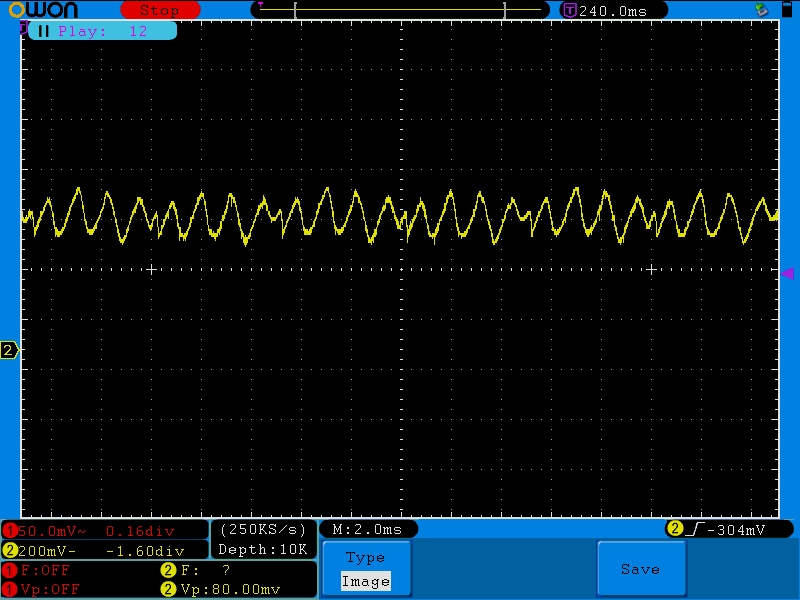Click the -304mV trigger level value
Viewport: 800px width, 600px height.
pos(737,530)
